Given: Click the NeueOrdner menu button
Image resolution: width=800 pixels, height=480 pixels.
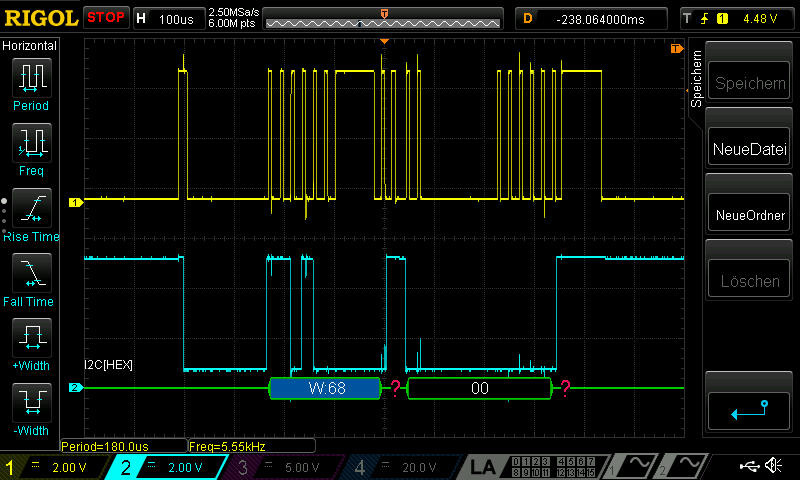Looking at the screenshot, I should tap(750, 215).
